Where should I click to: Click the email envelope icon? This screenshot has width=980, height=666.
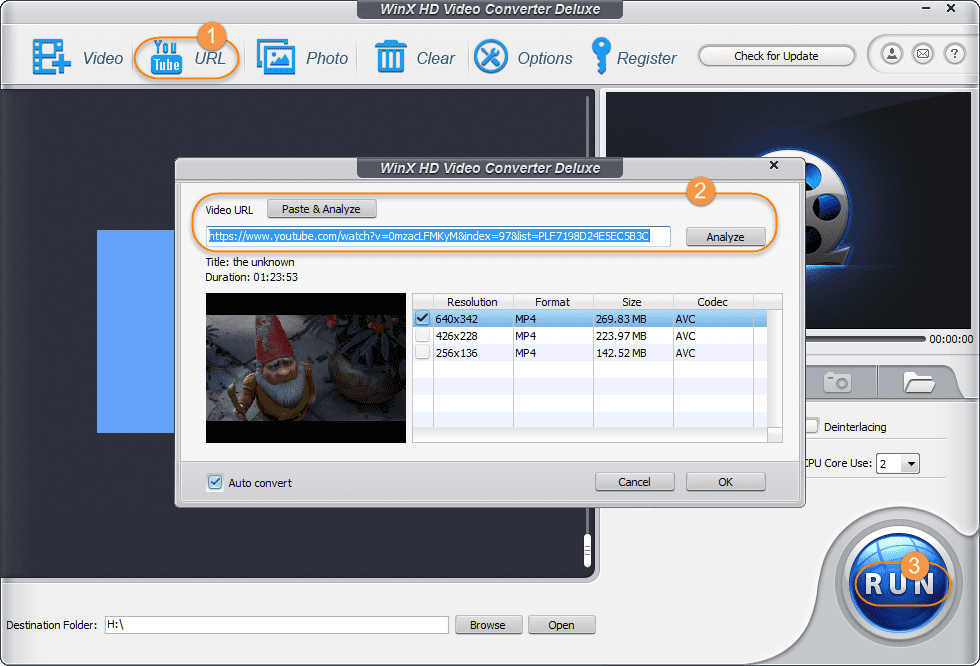(x=923, y=54)
